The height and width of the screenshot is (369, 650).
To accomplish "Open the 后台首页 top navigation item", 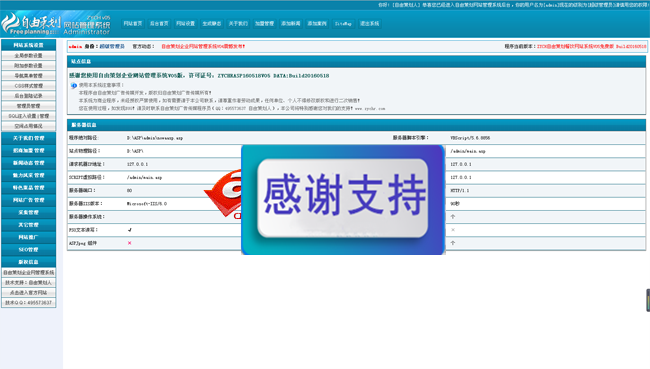I will pyautogui.click(x=159, y=24).
